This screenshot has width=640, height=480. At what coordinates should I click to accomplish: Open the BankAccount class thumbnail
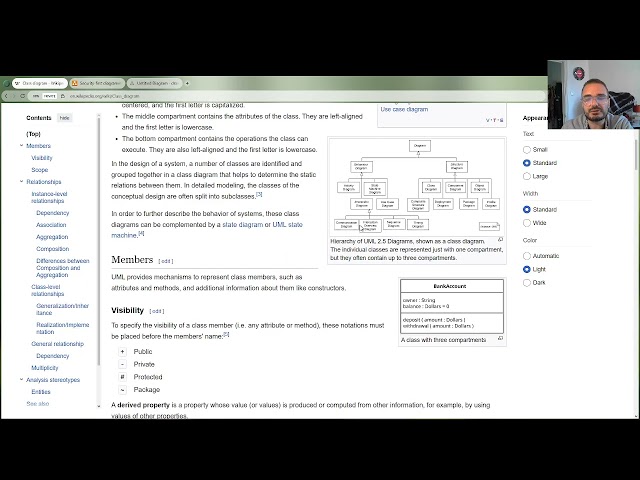[x=452, y=306]
